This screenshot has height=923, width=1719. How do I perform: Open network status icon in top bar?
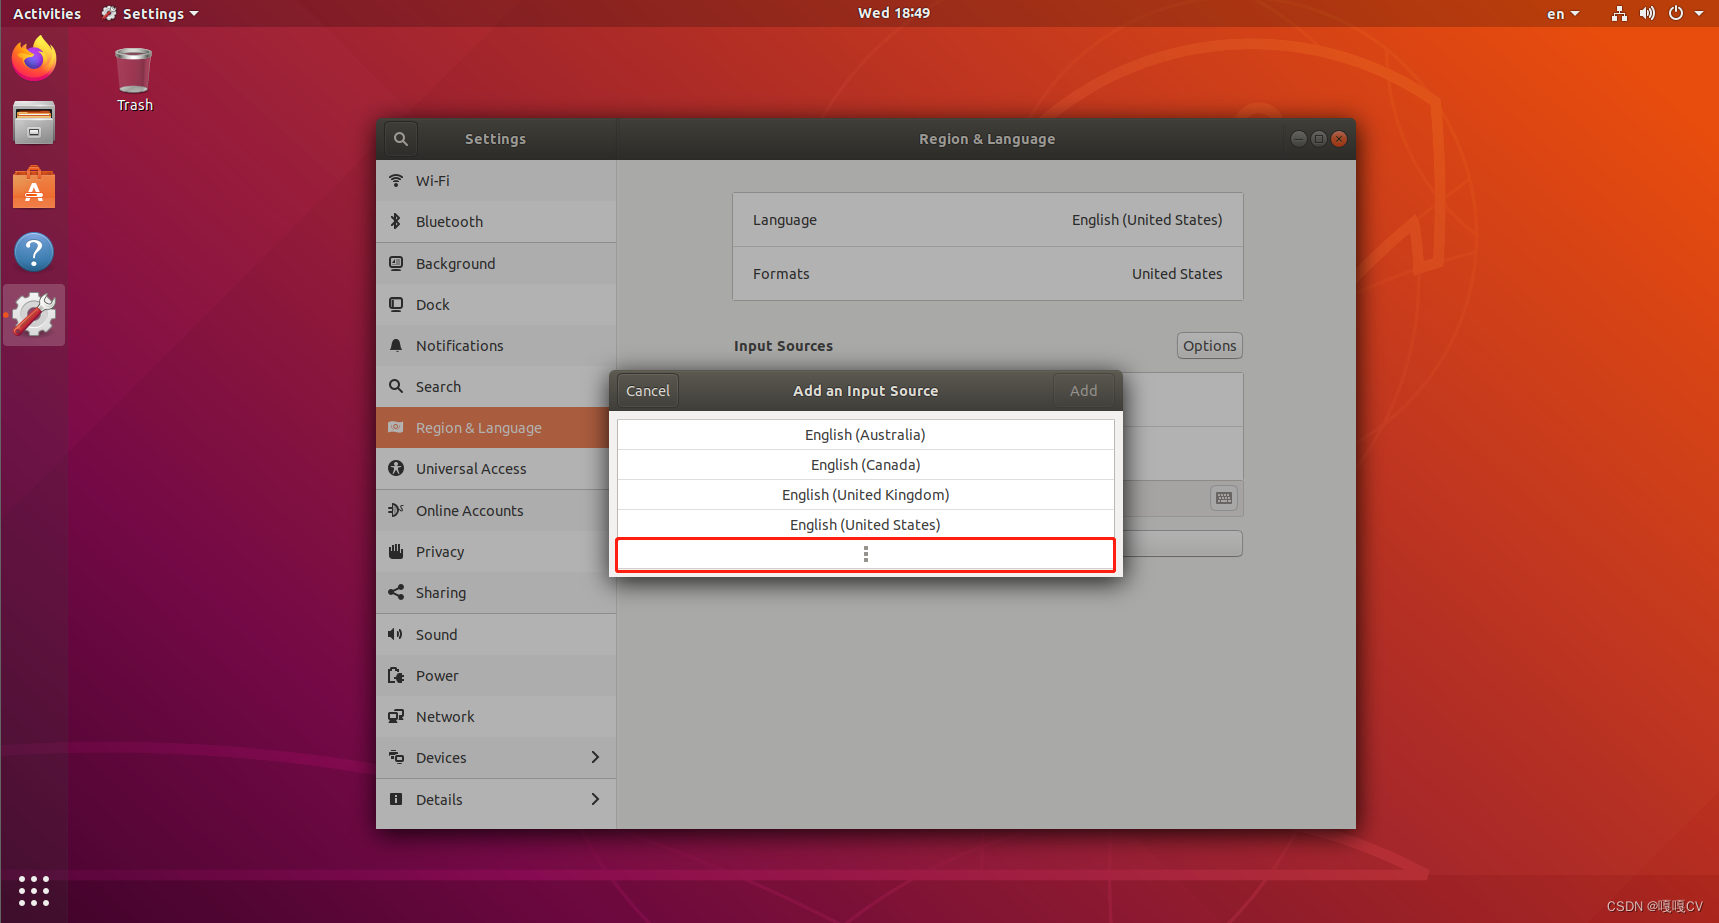tap(1619, 13)
